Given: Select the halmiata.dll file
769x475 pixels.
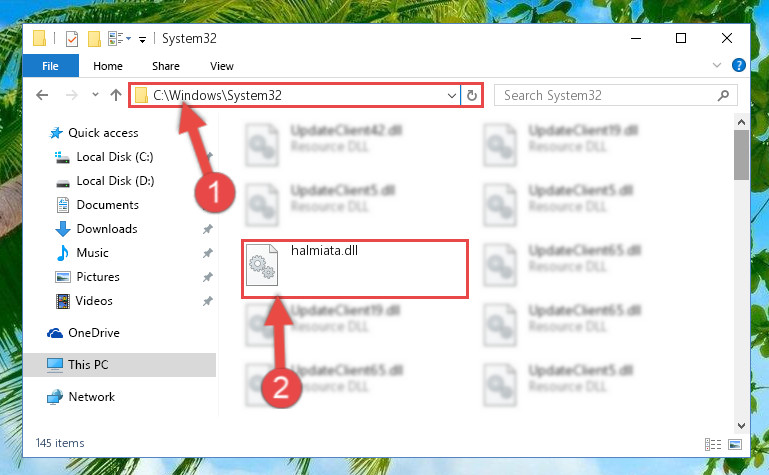Looking at the screenshot, I should click(355, 268).
